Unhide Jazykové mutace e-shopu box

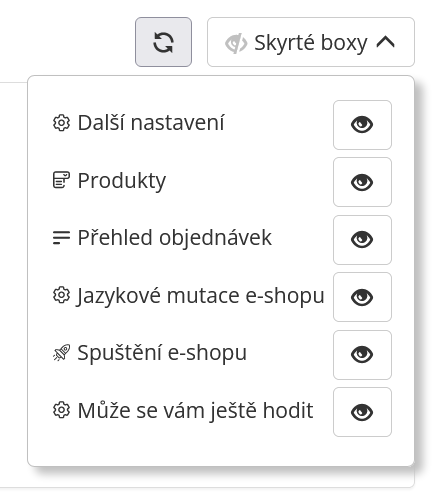tap(362, 297)
